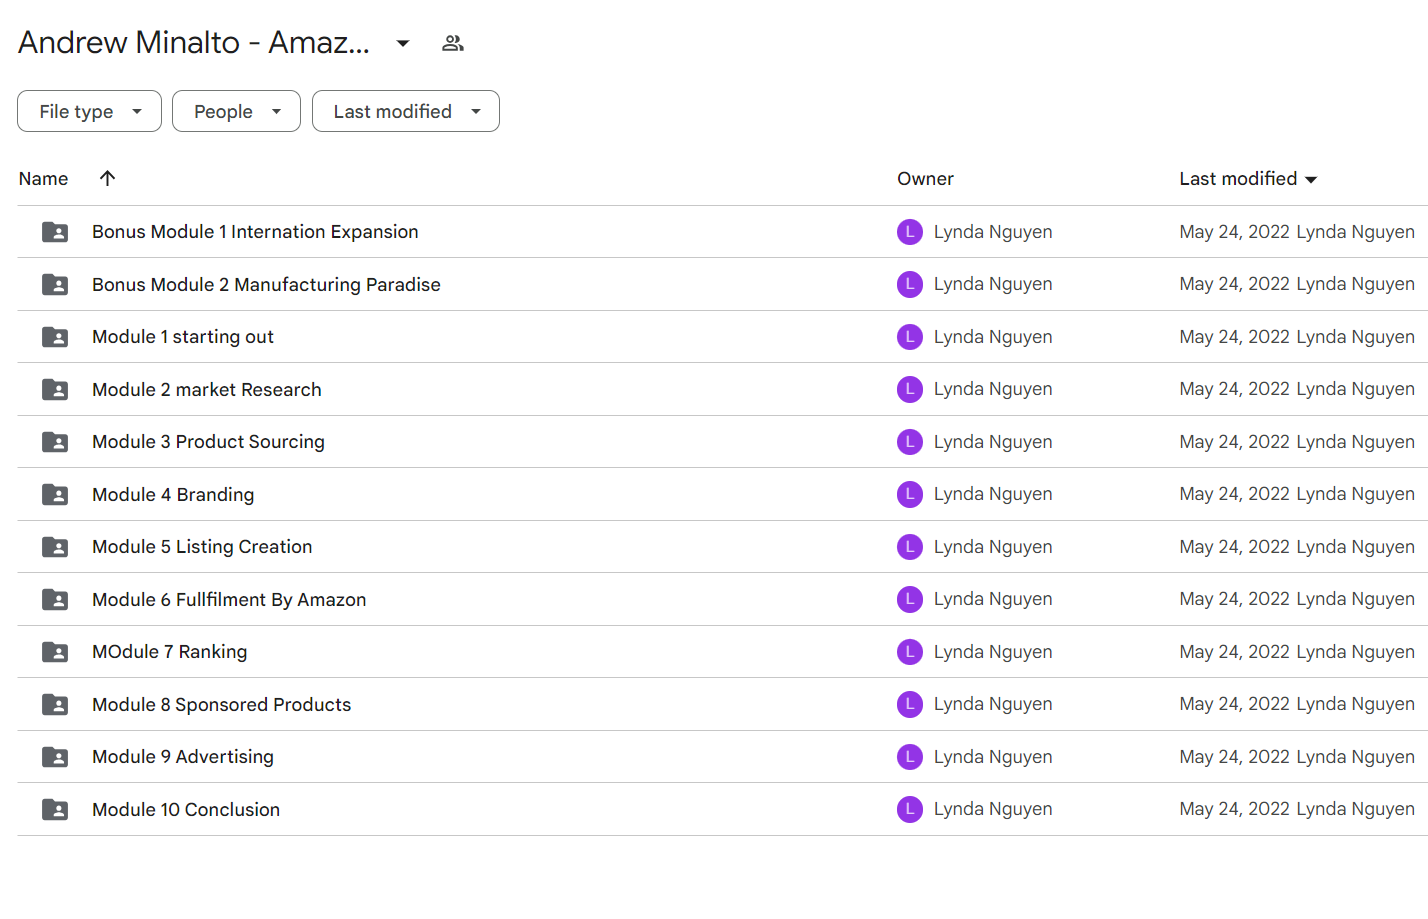Open the Last modified filter chip
The image size is (1428, 919).
pos(406,111)
